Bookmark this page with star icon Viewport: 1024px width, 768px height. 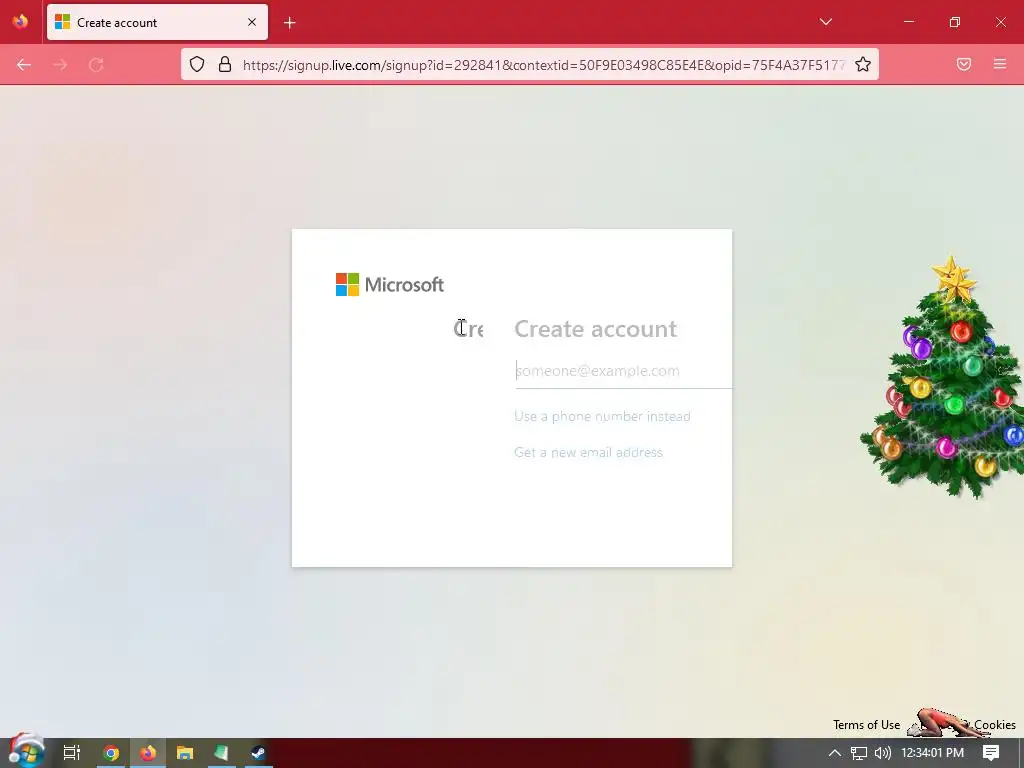(x=863, y=64)
